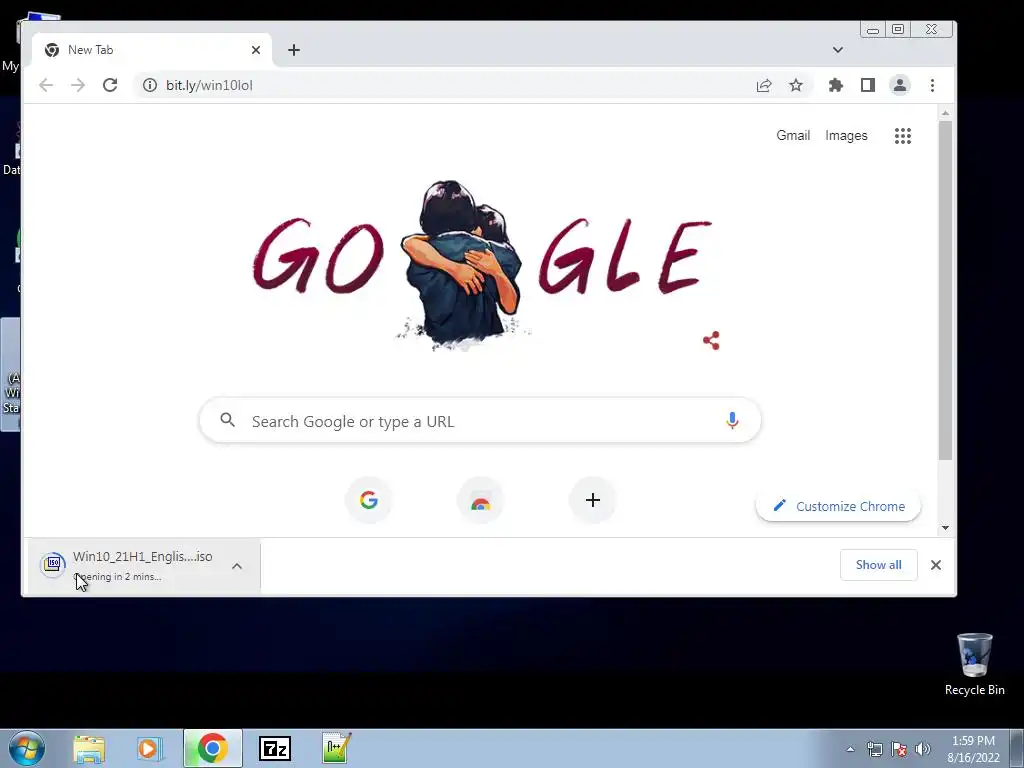The width and height of the screenshot is (1024, 768).
Task: Open the Images link
Action: [846, 135]
